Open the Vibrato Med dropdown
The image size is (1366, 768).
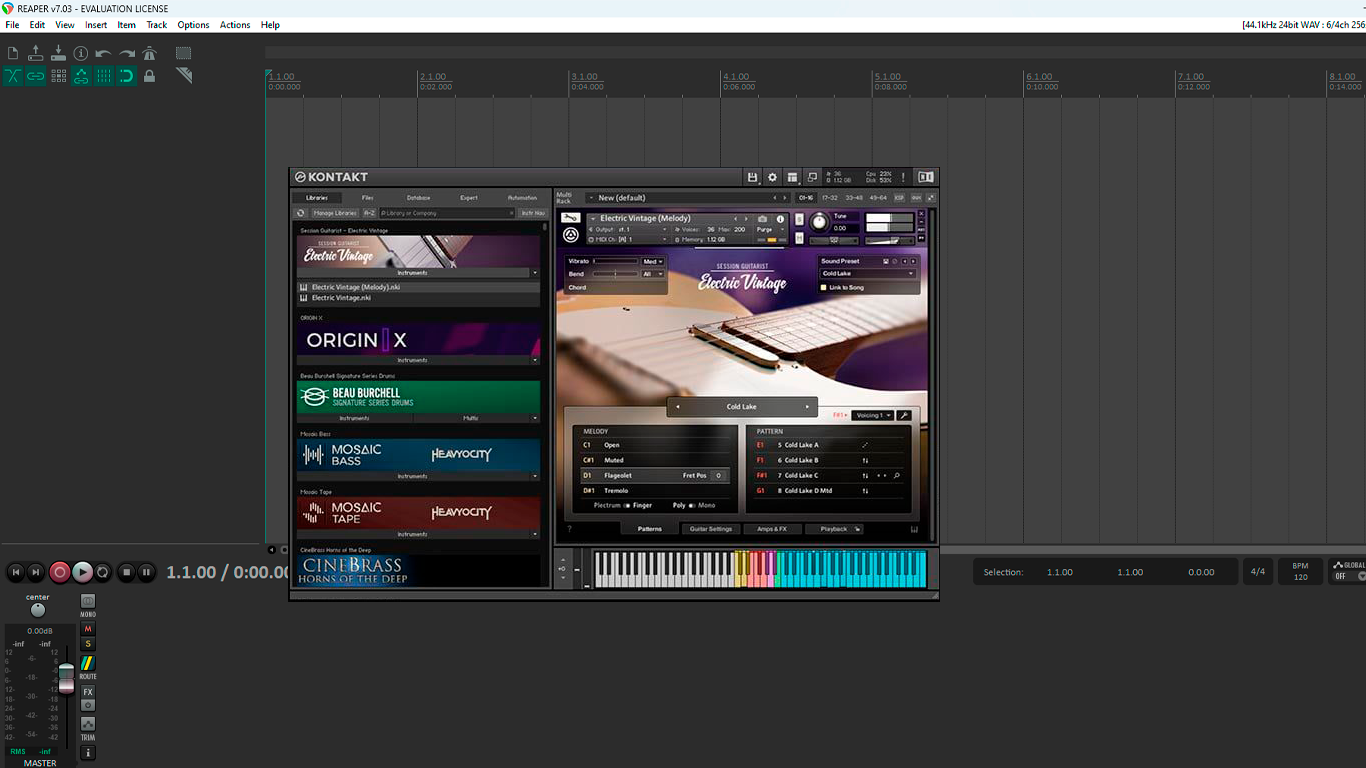click(x=653, y=262)
